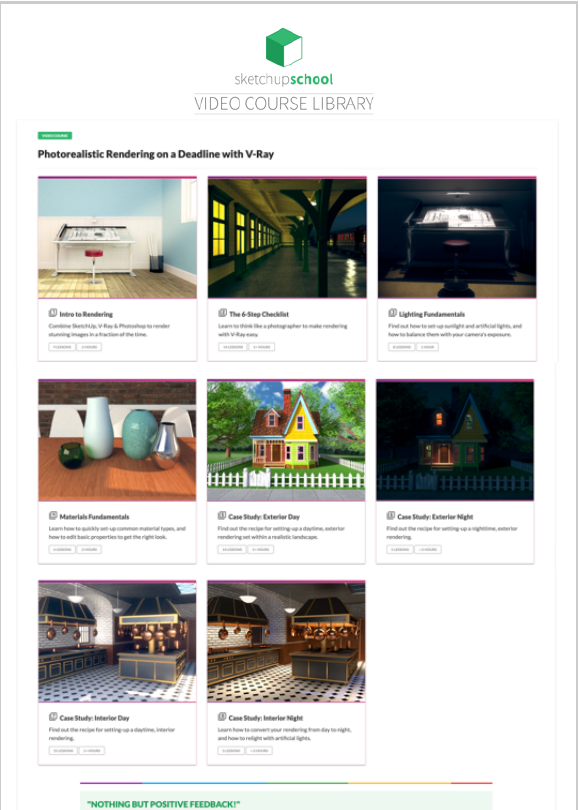Image resolution: width=580 pixels, height=810 pixels.
Task: Click the VIDEO COURSE LIBRARY heading
Action: (284, 103)
